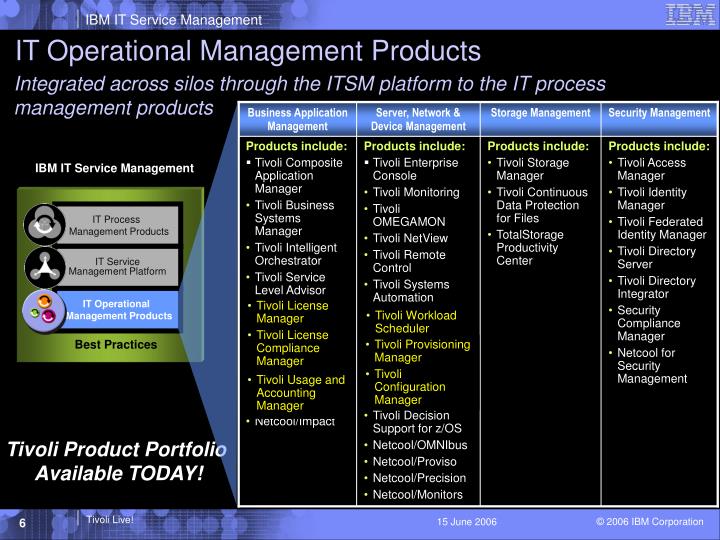
Task: Click the IBM logo in the header
Action: pyautogui.click(x=690, y=15)
